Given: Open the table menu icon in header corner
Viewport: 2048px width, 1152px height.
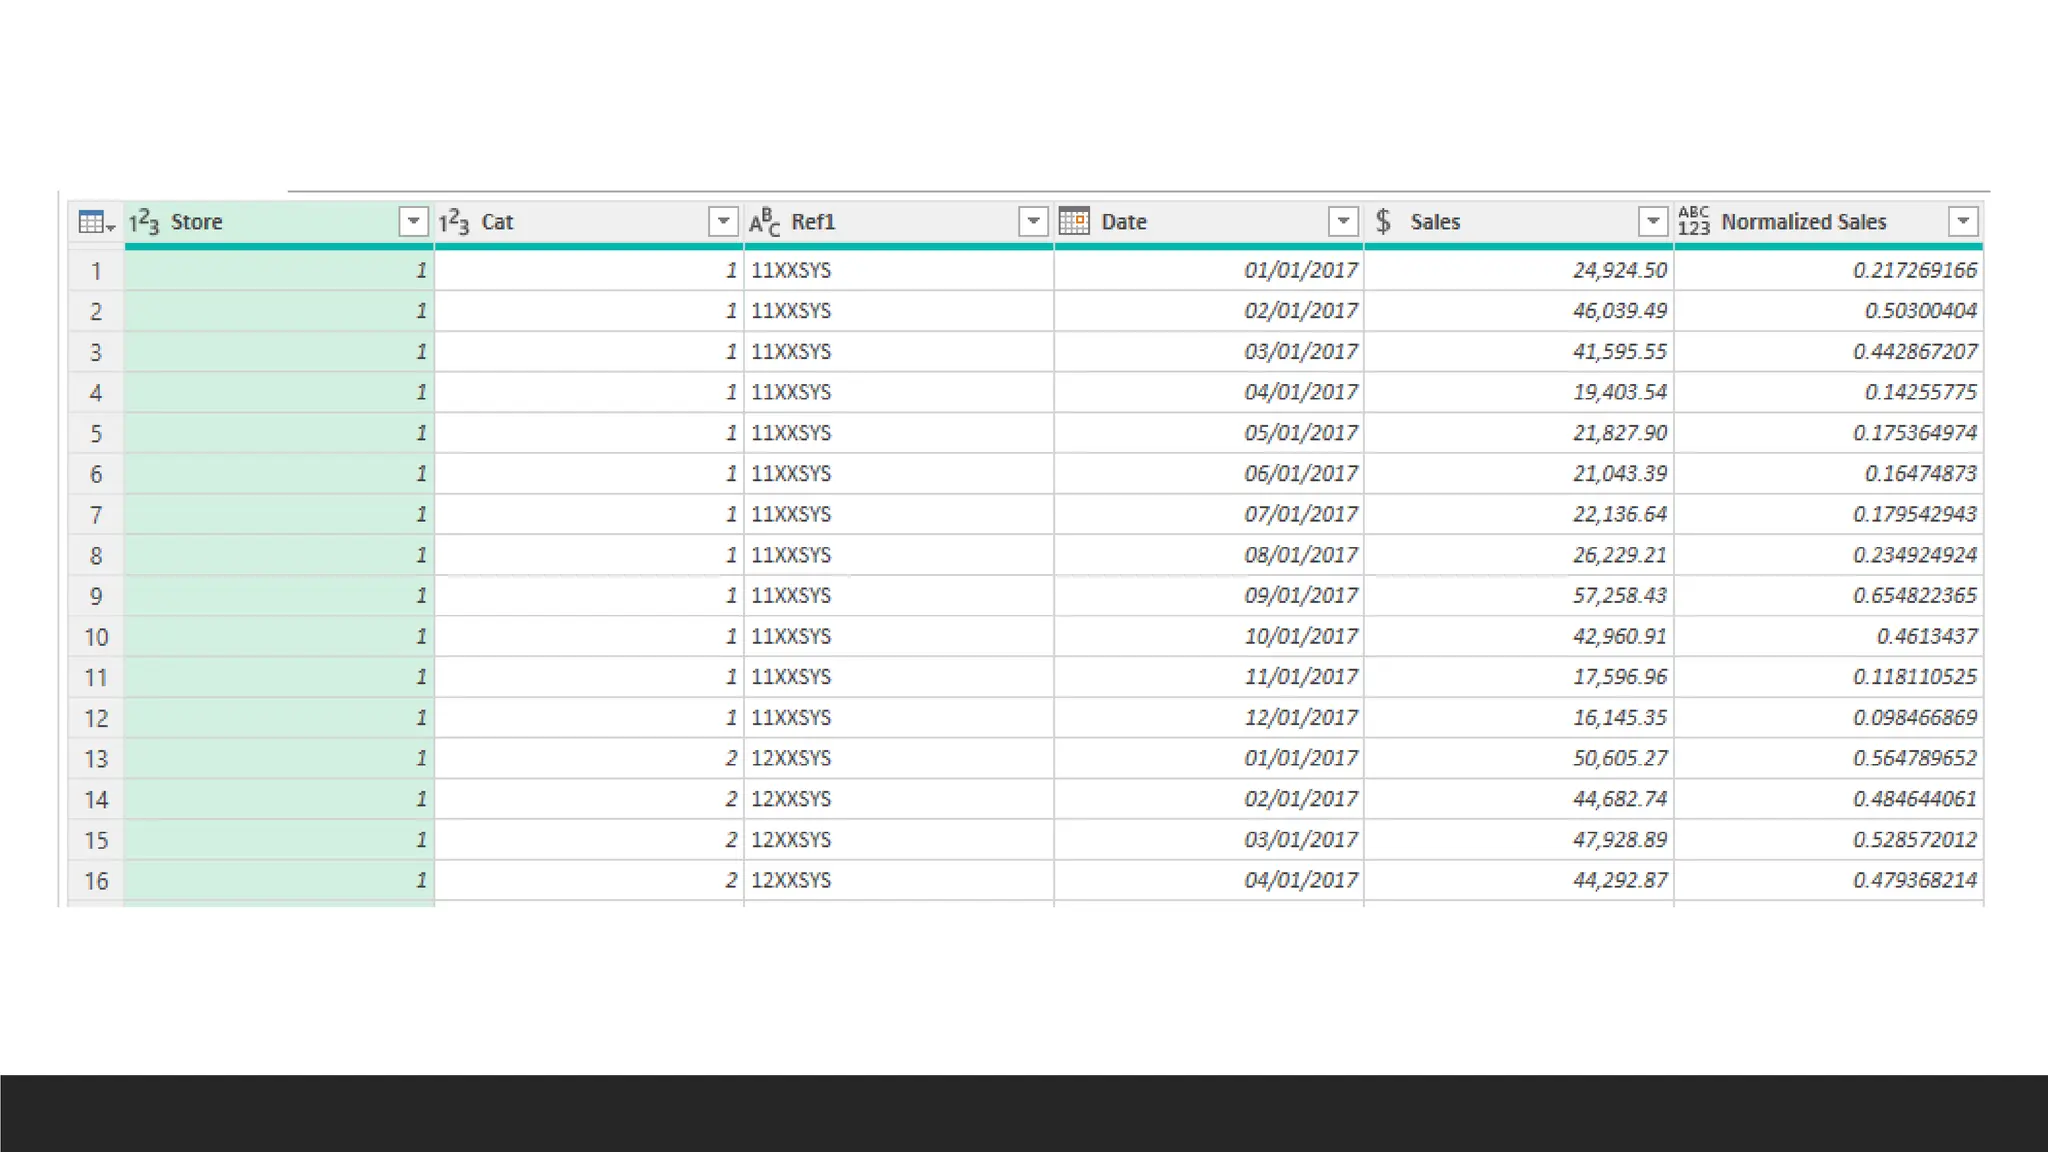Looking at the screenshot, I should click(95, 222).
